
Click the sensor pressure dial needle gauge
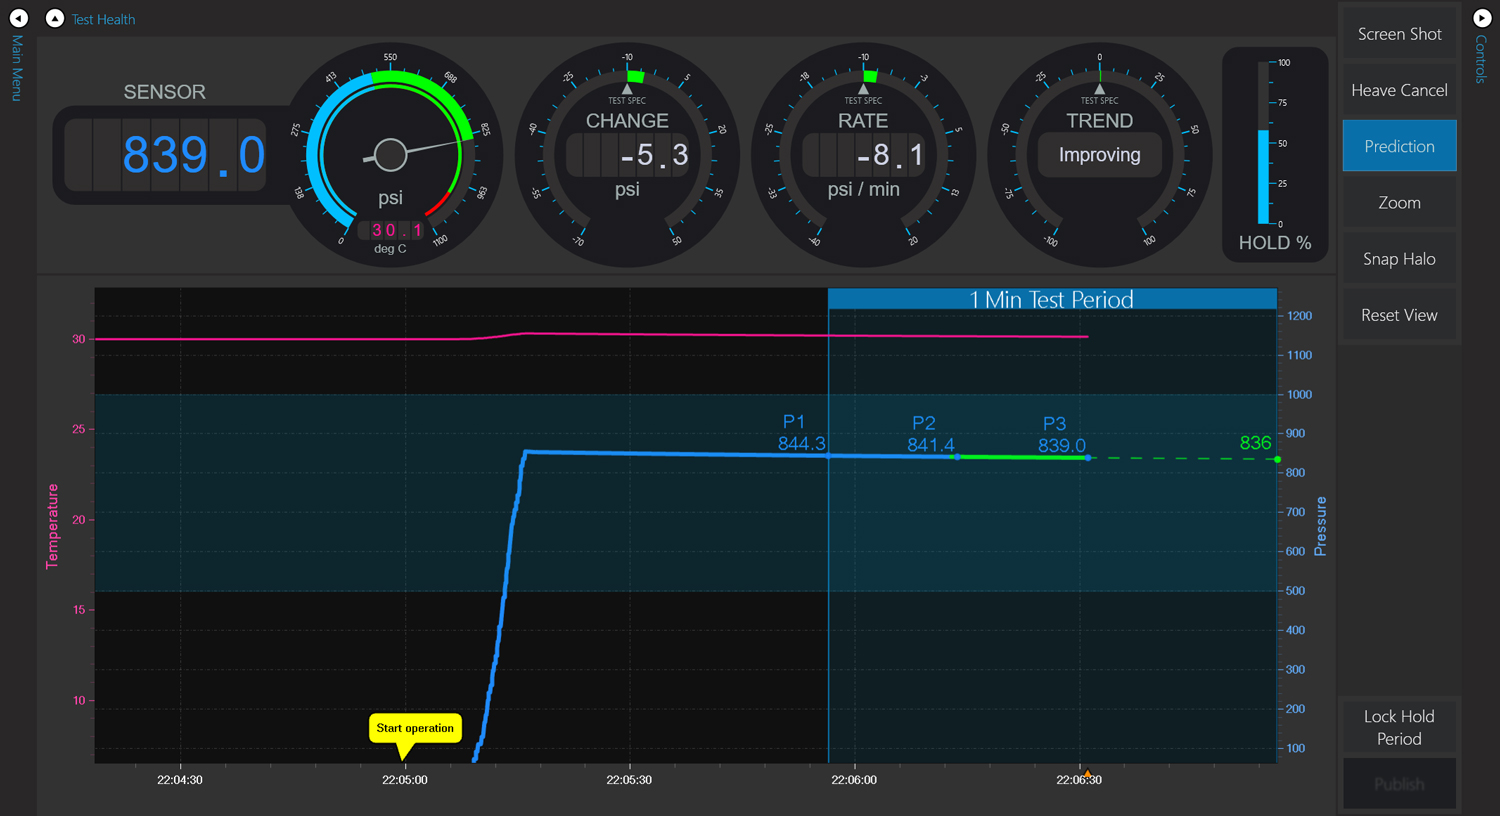tap(390, 155)
